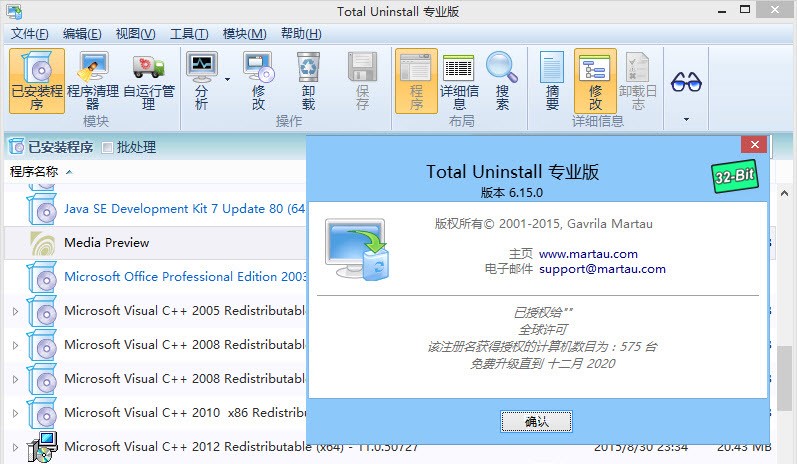Show the 摘要 details page
Image resolution: width=797 pixels, height=464 pixels.
[x=552, y=81]
